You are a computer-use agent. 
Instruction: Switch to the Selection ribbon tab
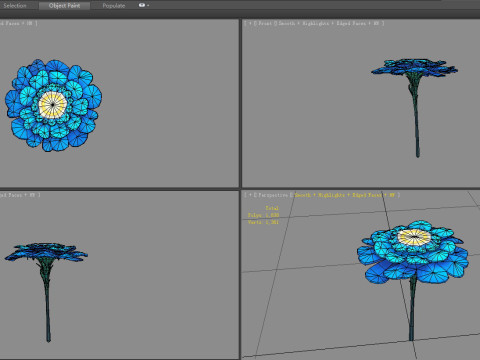click(15, 5)
